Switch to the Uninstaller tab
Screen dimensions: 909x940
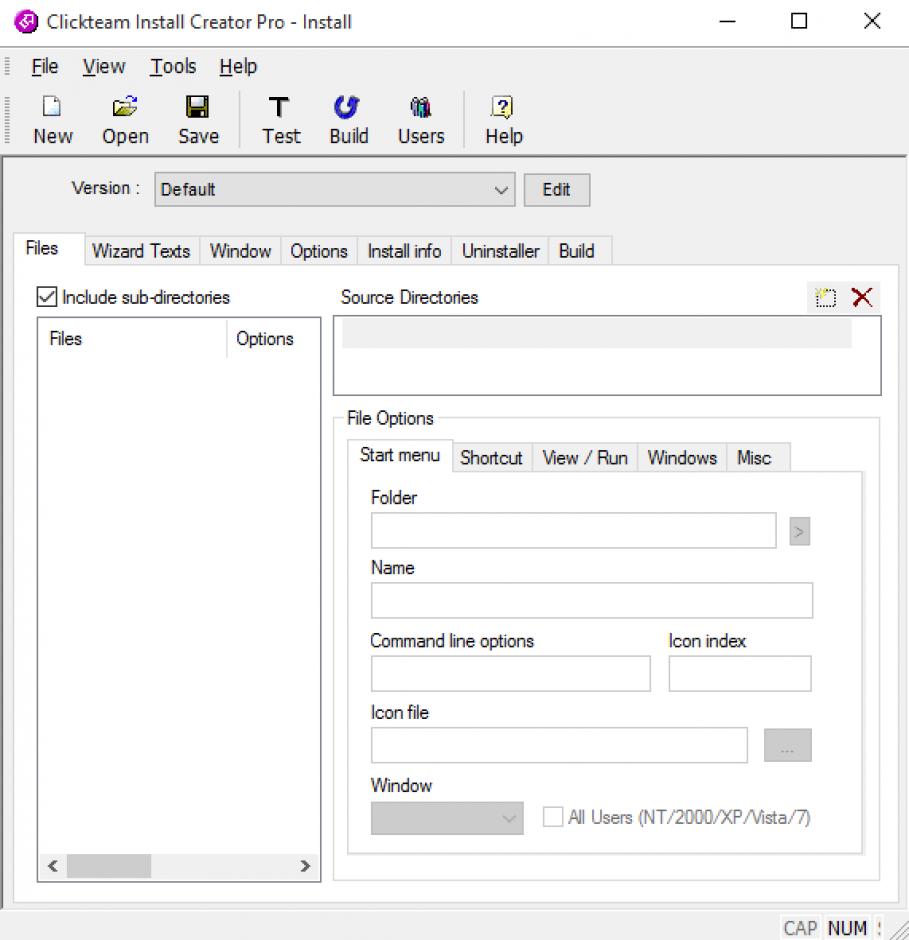coord(501,251)
